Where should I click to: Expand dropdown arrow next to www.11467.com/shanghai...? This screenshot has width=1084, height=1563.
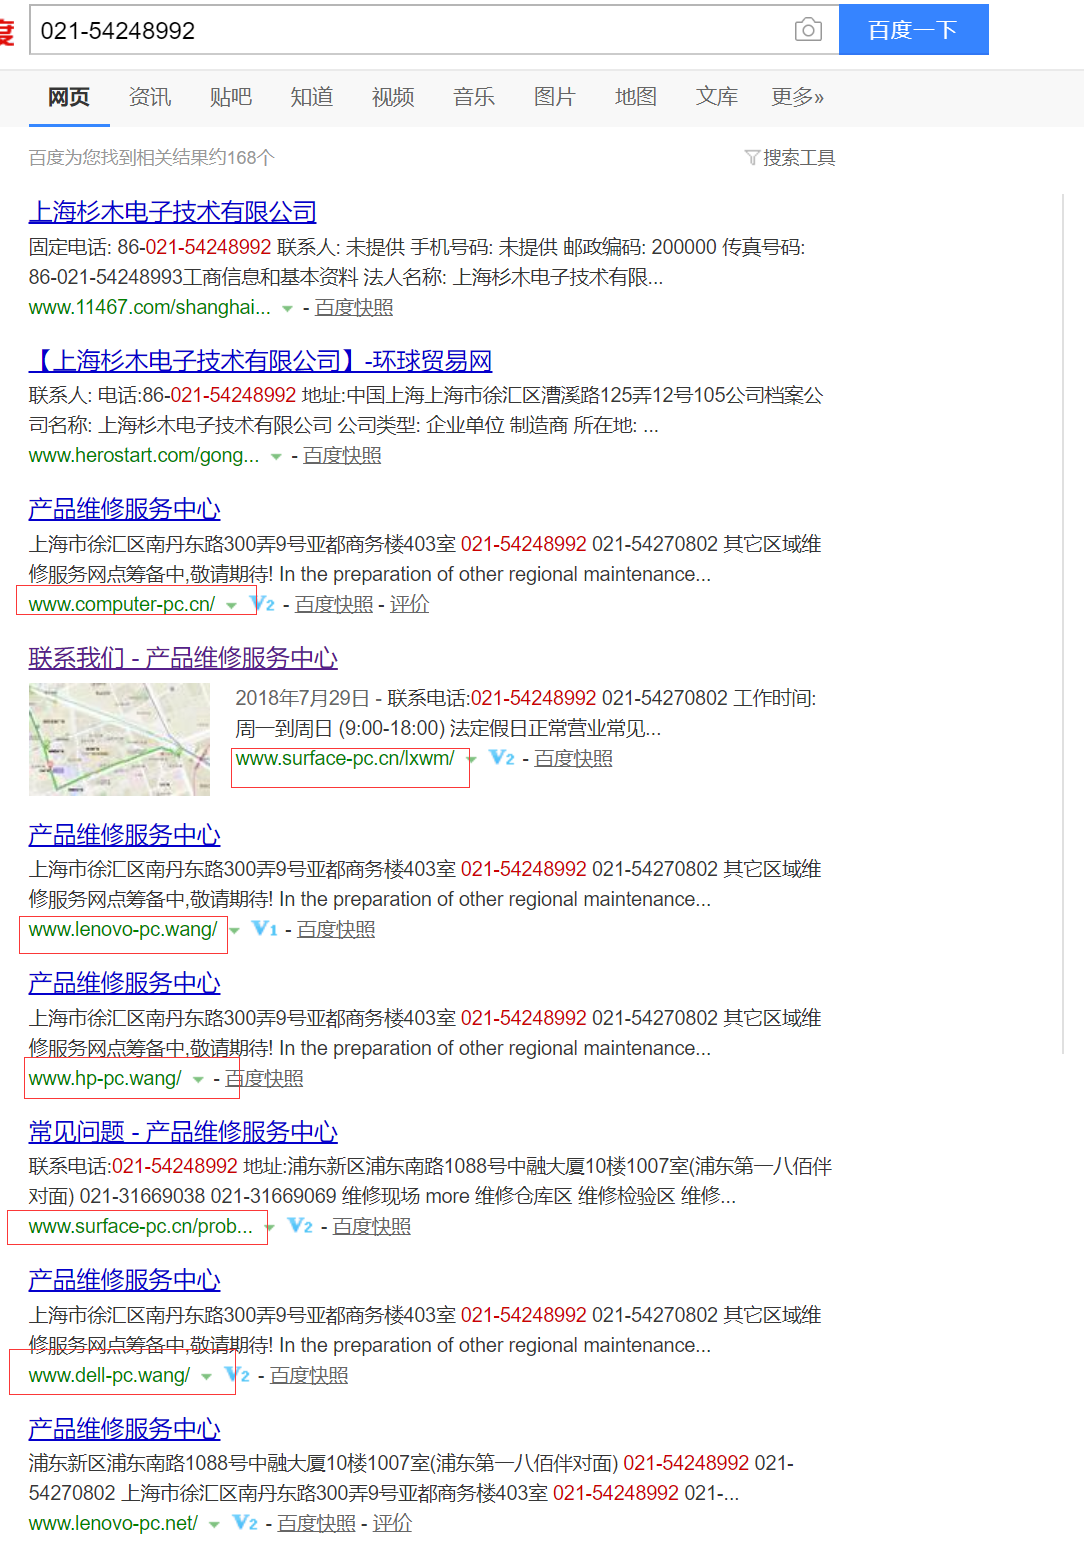pyautogui.click(x=287, y=309)
